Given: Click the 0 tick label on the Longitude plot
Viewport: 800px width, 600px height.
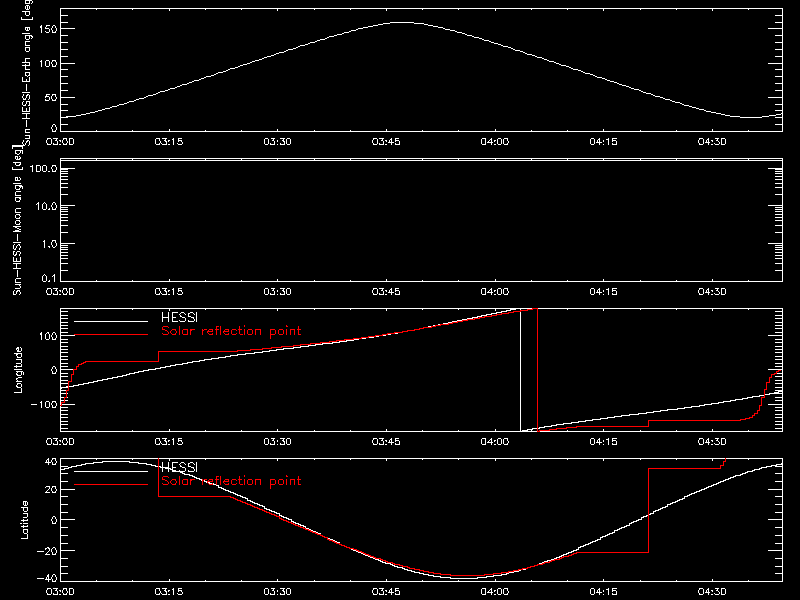Looking at the screenshot, I should 54,370.
